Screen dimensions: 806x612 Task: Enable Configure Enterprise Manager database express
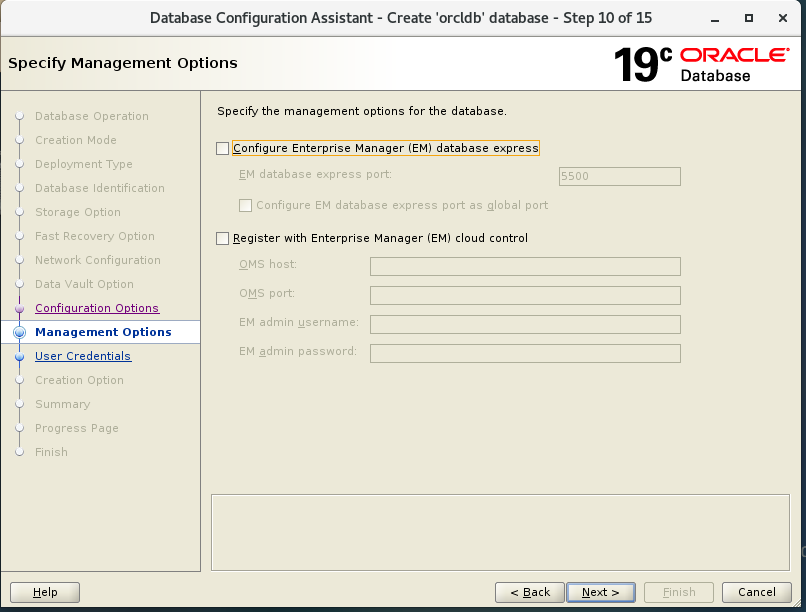click(x=222, y=147)
